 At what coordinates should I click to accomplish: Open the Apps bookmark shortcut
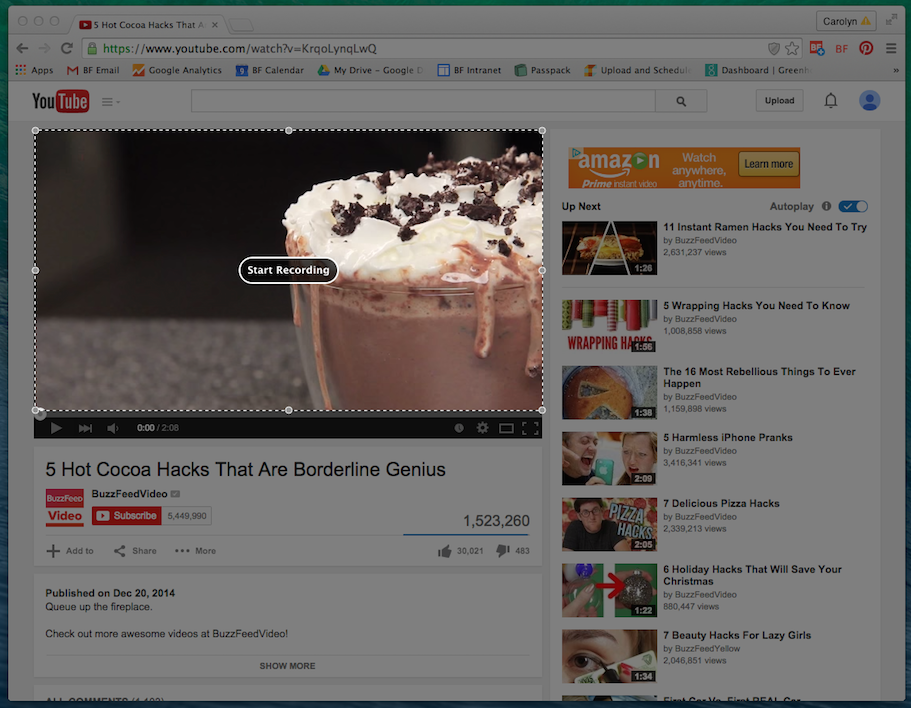click(34, 70)
